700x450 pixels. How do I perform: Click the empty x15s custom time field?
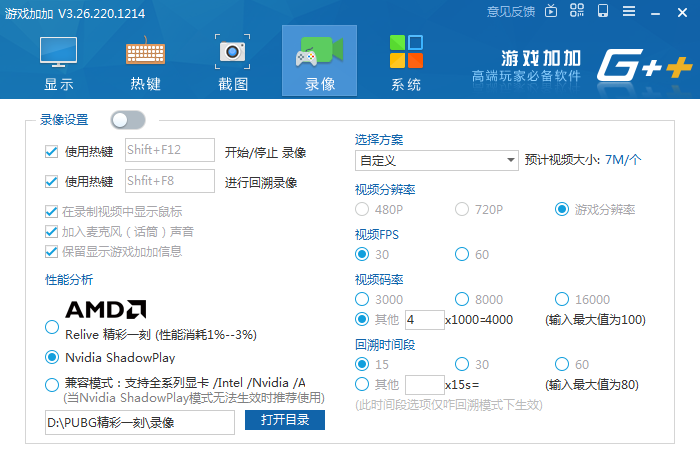click(425, 385)
